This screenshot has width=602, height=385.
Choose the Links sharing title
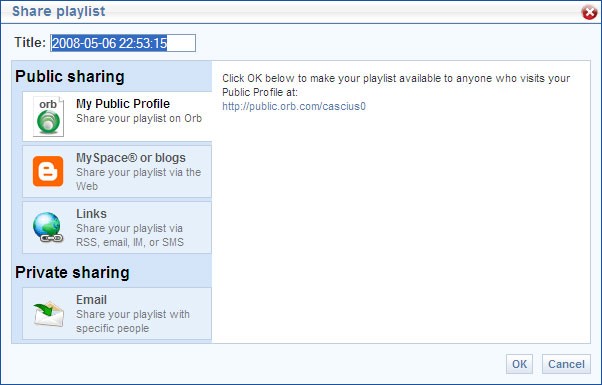point(91,213)
